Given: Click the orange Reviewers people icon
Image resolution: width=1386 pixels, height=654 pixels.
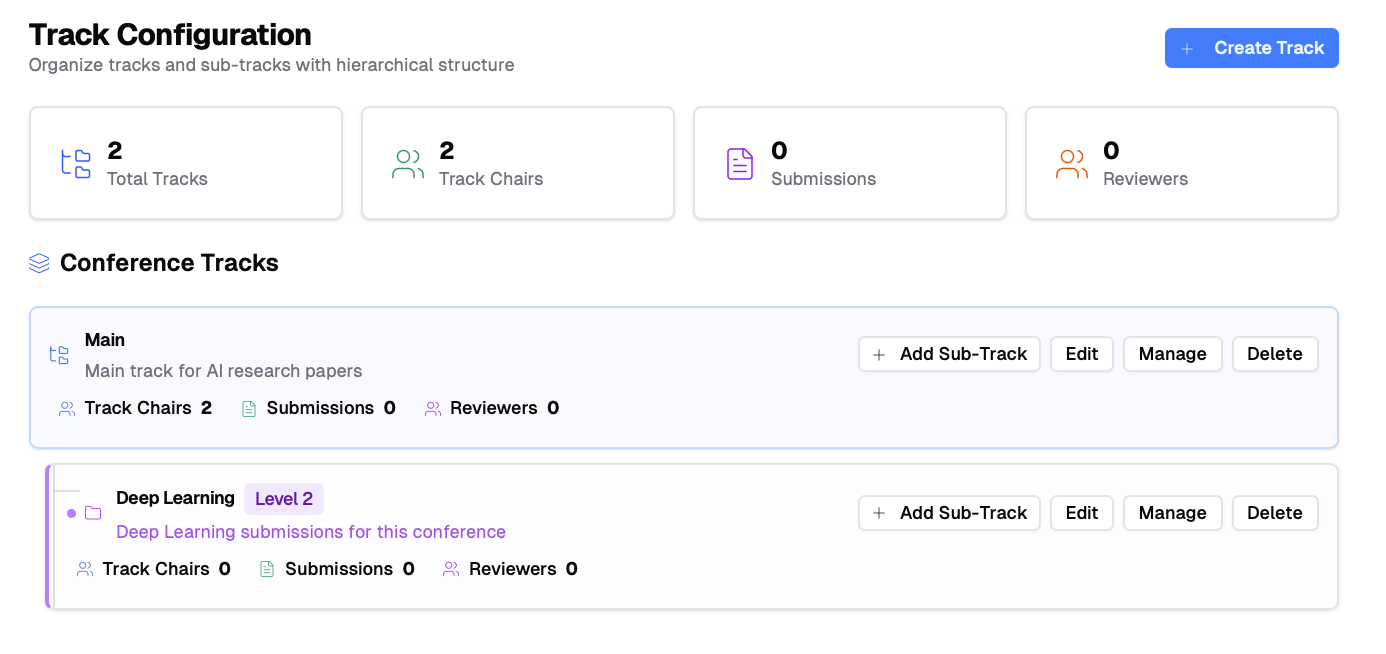Looking at the screenshot, I should [x=1072, y=163].
